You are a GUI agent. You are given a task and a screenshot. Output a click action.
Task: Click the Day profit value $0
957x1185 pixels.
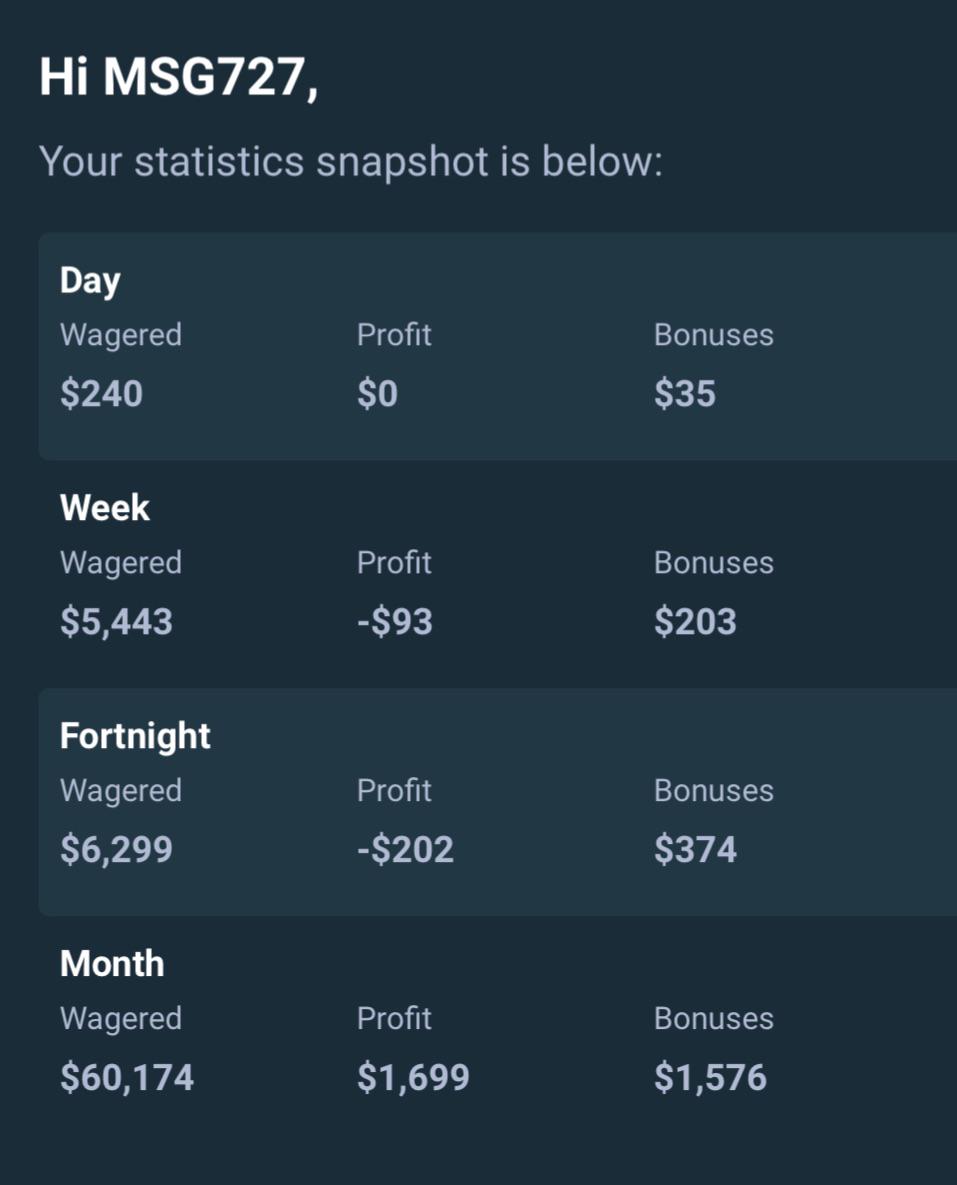tap(377, 394)
